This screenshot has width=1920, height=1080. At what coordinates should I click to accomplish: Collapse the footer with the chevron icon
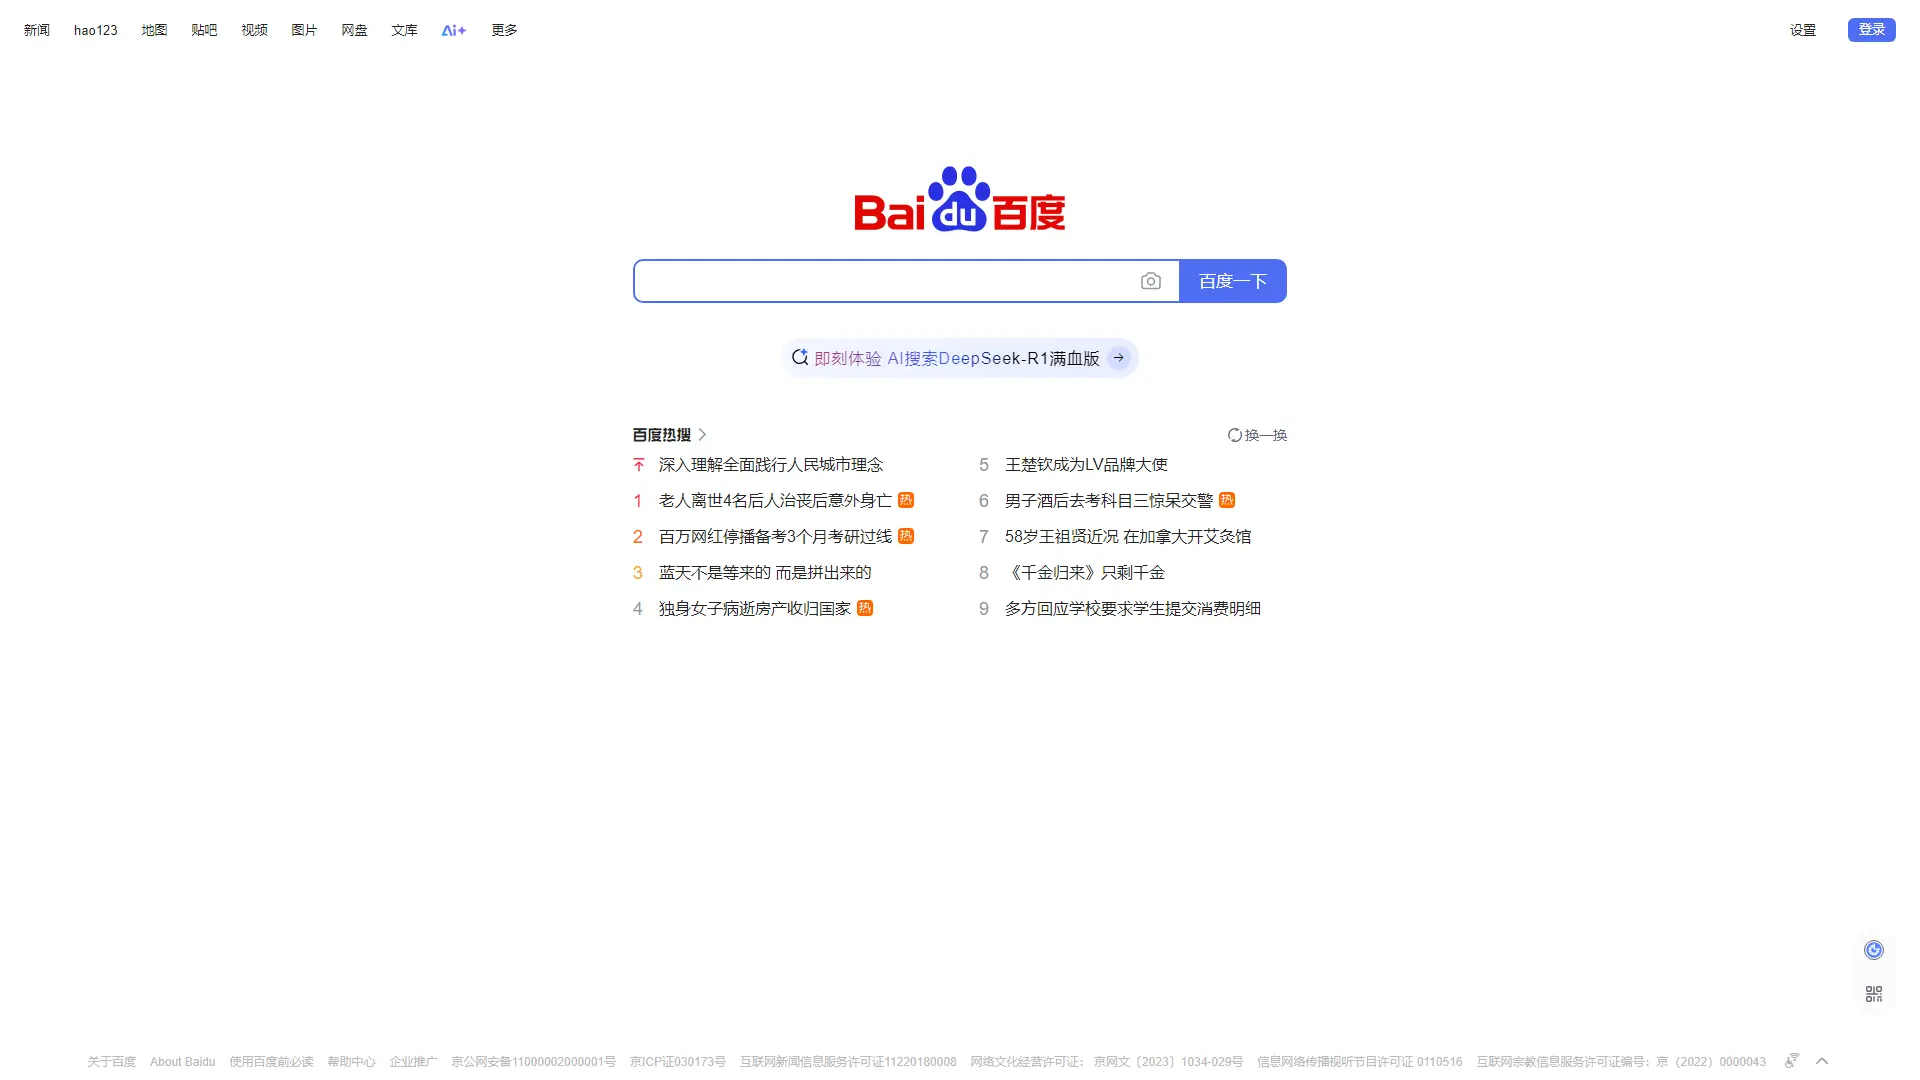coord(1821,1060)
